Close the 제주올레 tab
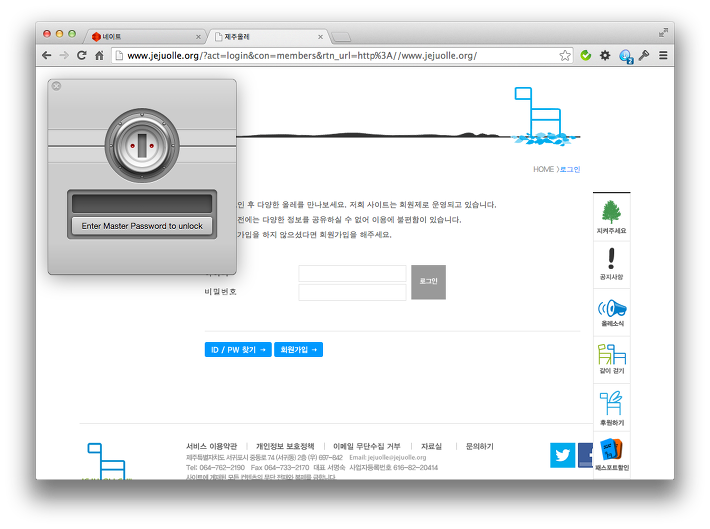The image size is (710, 529). [320, 37]
